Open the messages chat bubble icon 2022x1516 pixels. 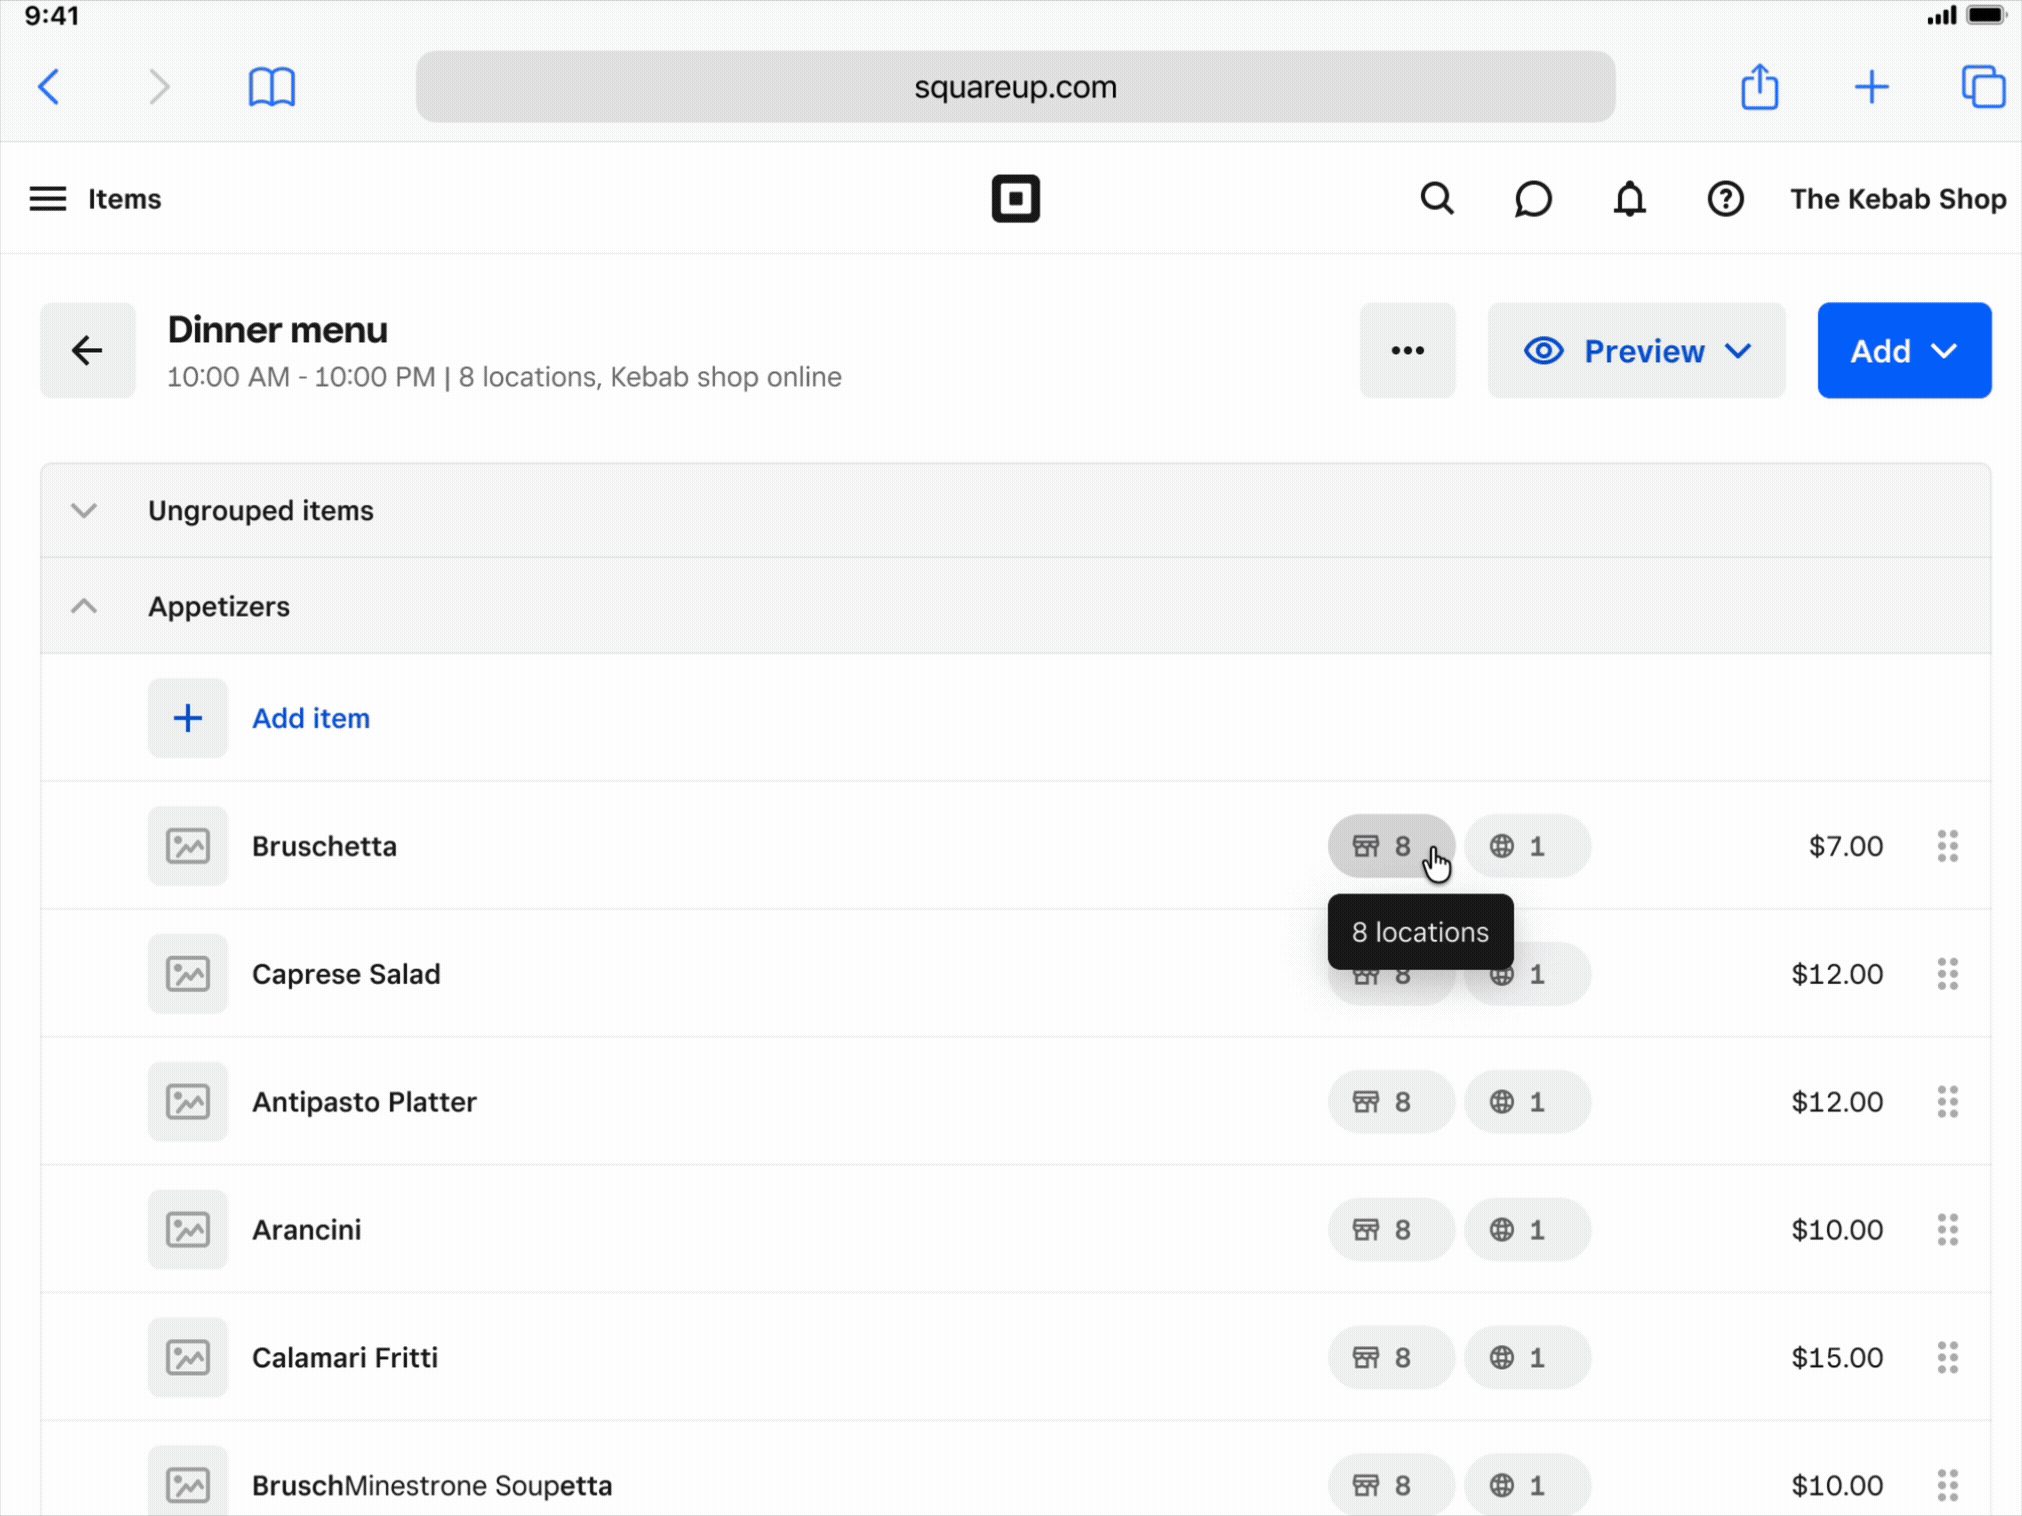(1532, 199)
